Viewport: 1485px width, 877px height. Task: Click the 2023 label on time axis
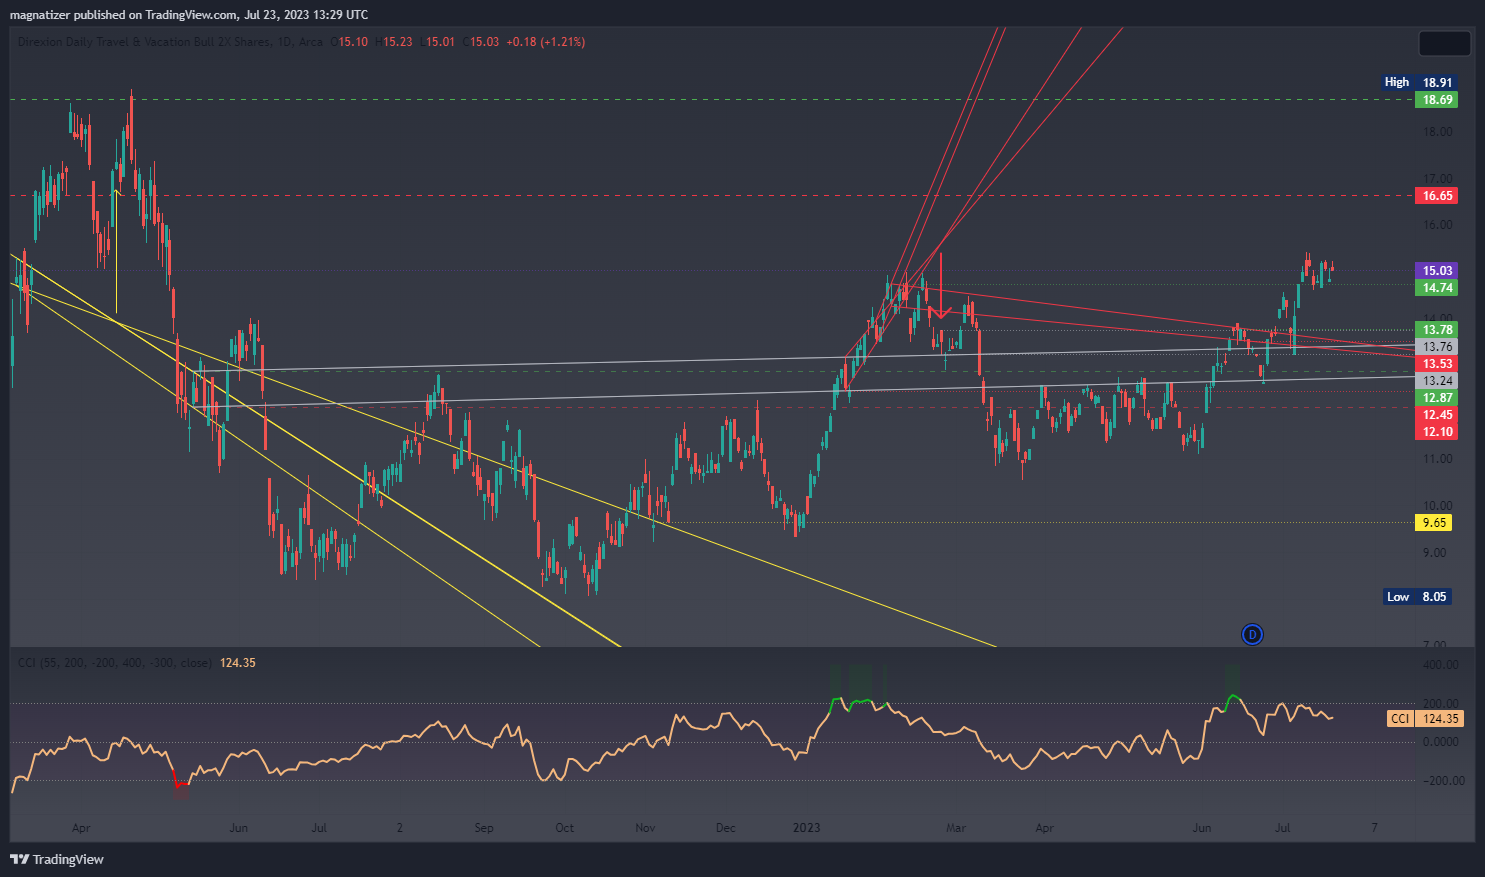point(806,828)
